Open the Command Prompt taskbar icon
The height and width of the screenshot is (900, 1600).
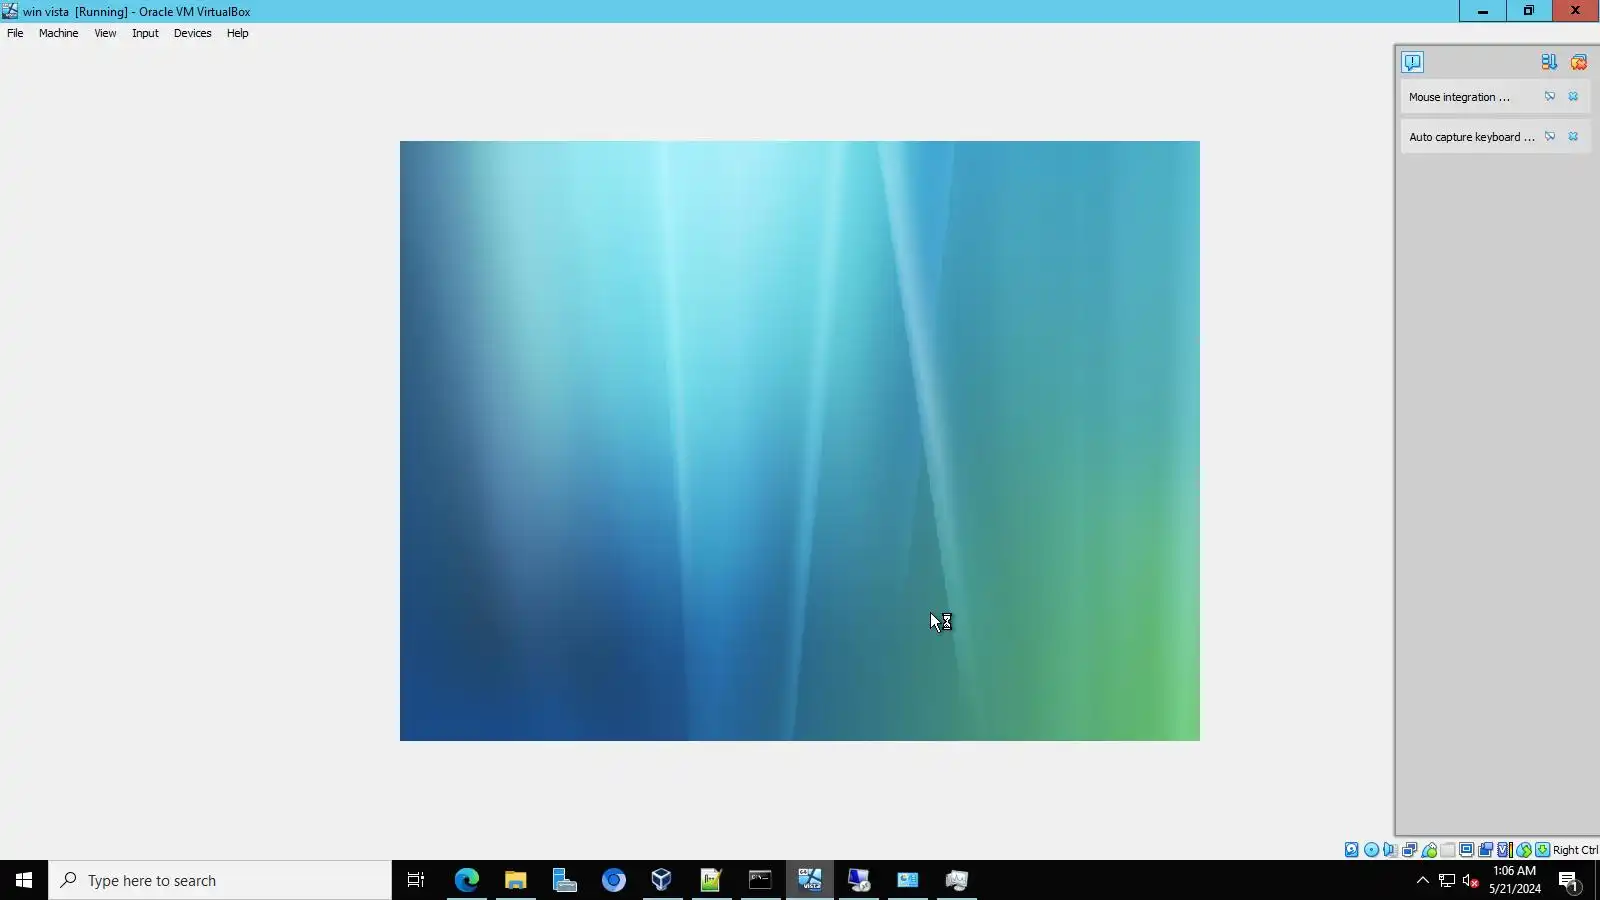760,880
